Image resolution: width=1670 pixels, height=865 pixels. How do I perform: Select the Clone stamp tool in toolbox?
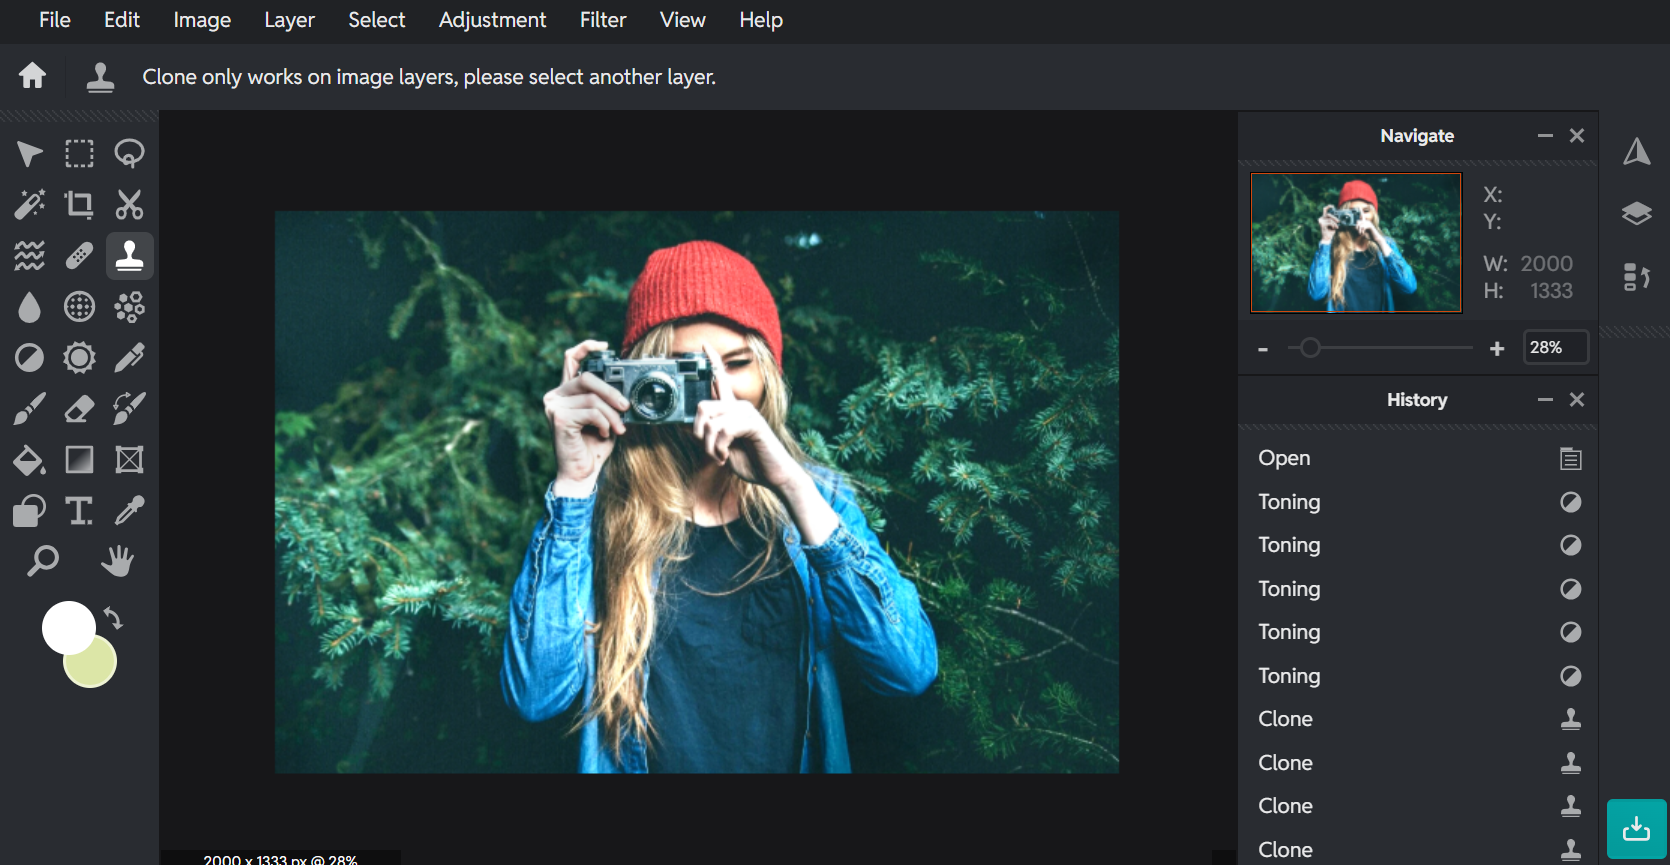coord(130,256)
